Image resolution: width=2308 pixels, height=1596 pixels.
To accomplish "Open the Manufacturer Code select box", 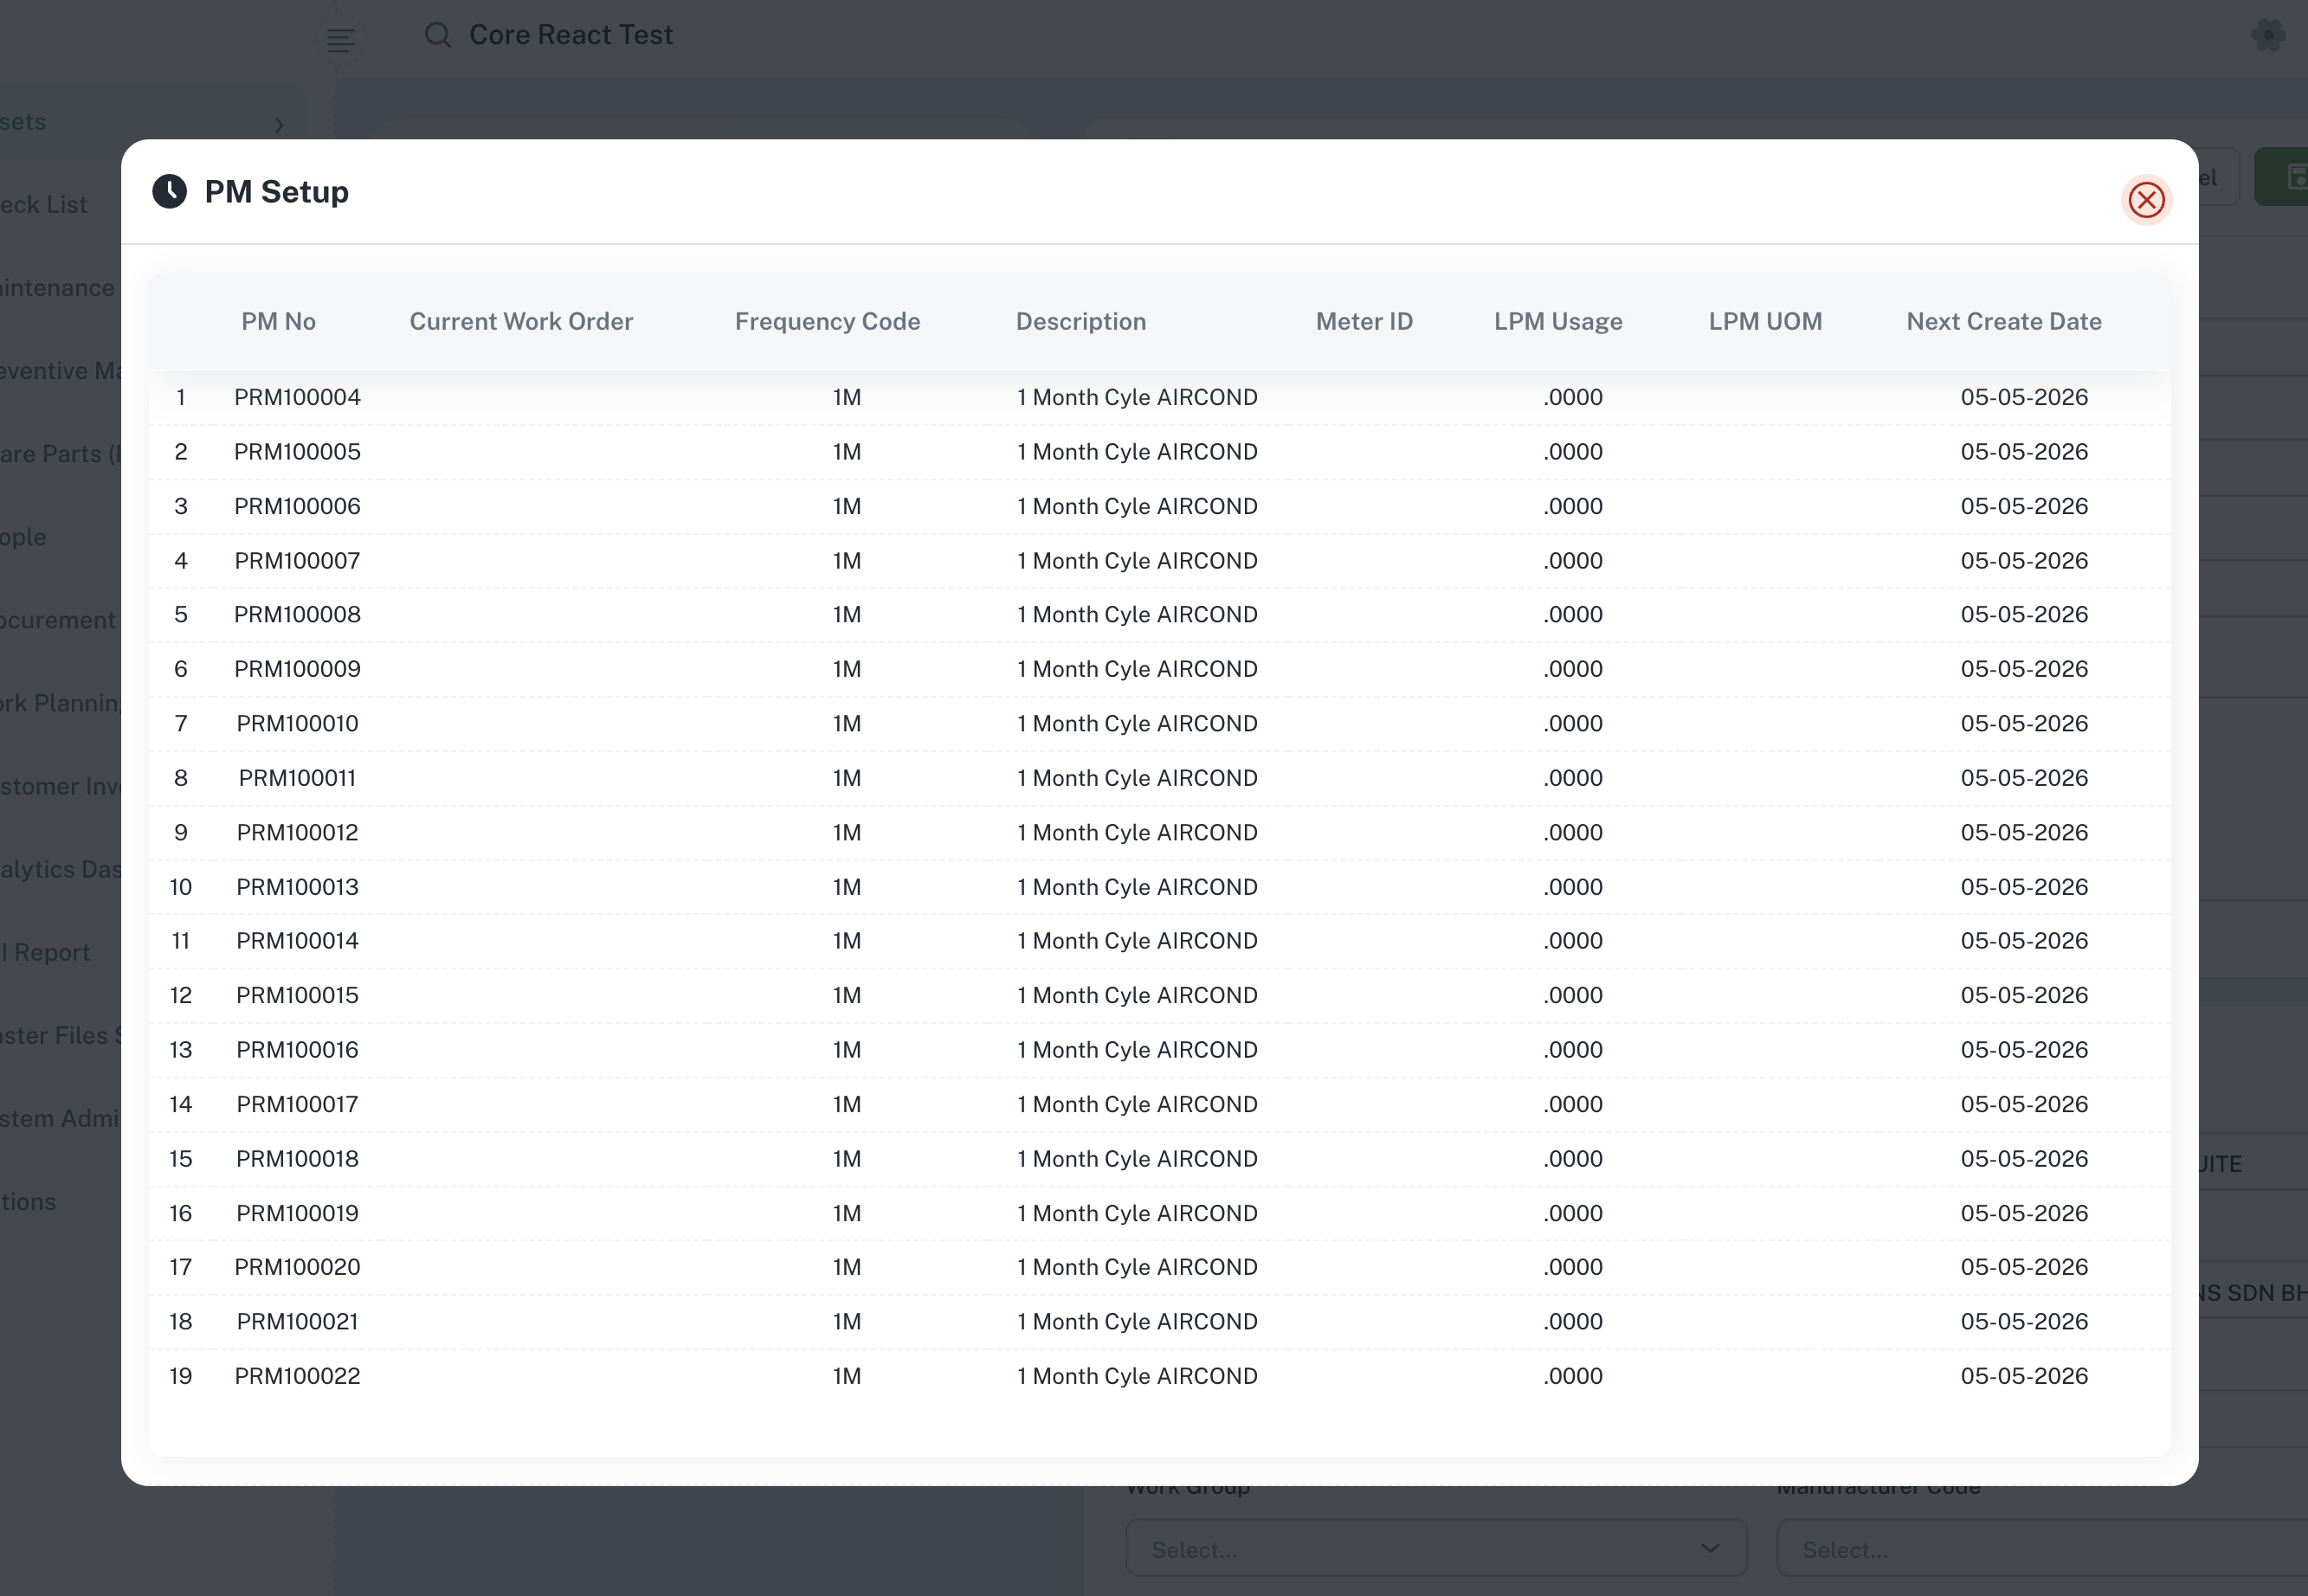I will tap(2040, 1548).
